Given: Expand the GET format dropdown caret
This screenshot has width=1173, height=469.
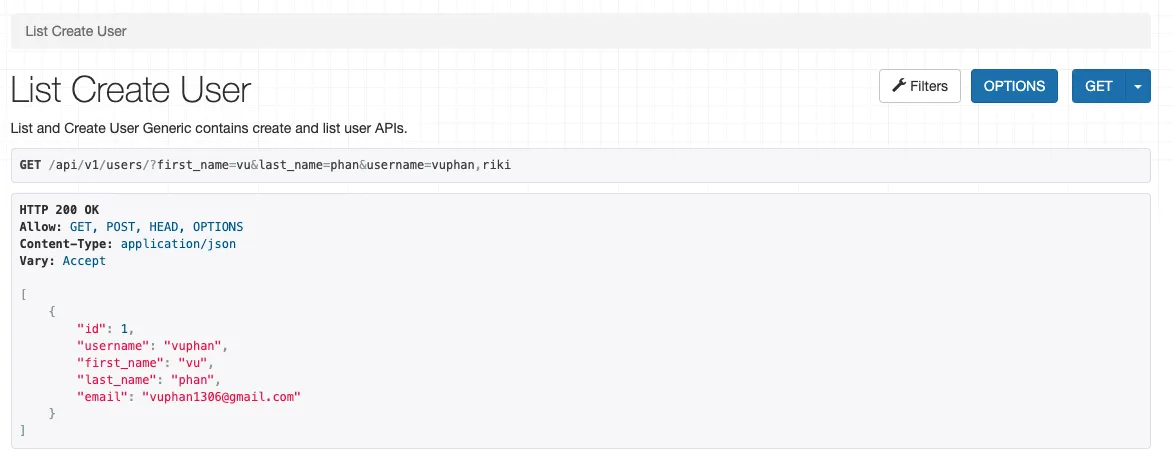Looking at the screenshot, I should pyautogui.click(x=1138, y=86).
